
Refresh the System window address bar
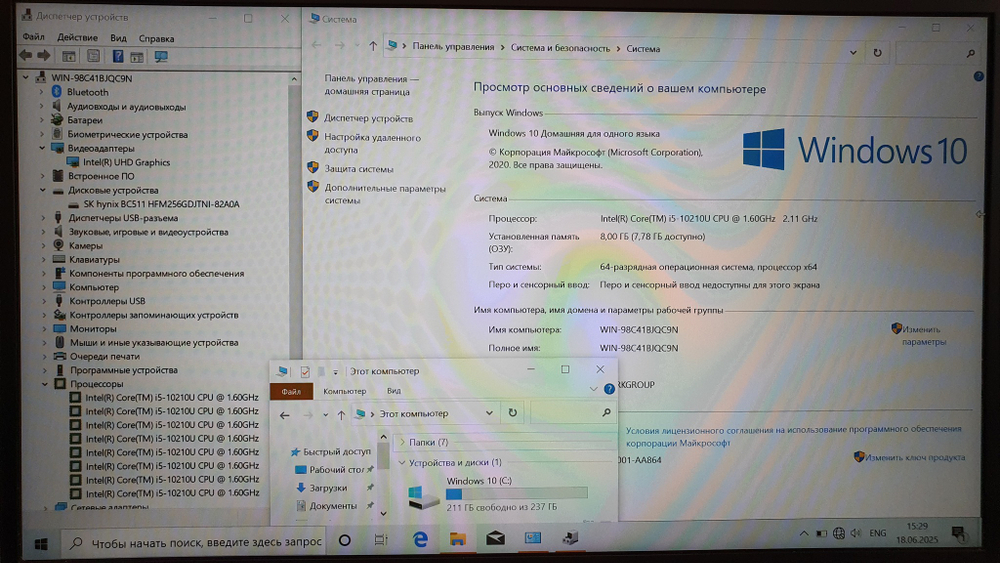pos(878,52)
